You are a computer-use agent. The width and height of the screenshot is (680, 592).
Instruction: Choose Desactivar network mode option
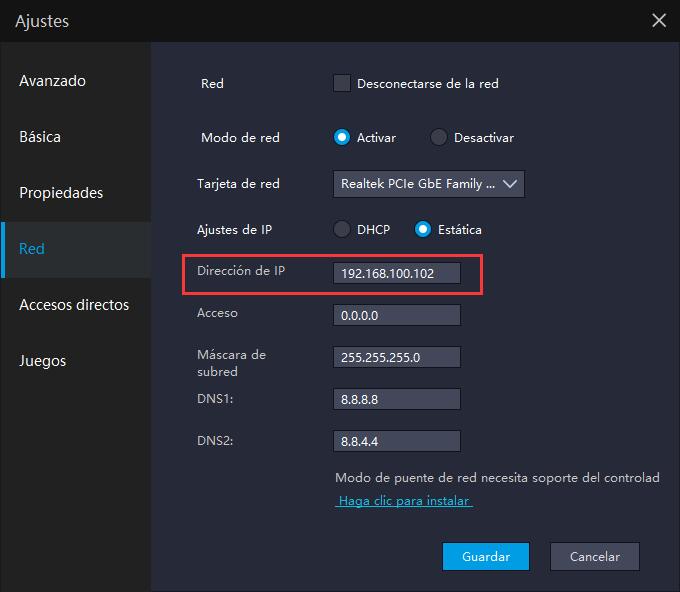[x=439, y=138]
